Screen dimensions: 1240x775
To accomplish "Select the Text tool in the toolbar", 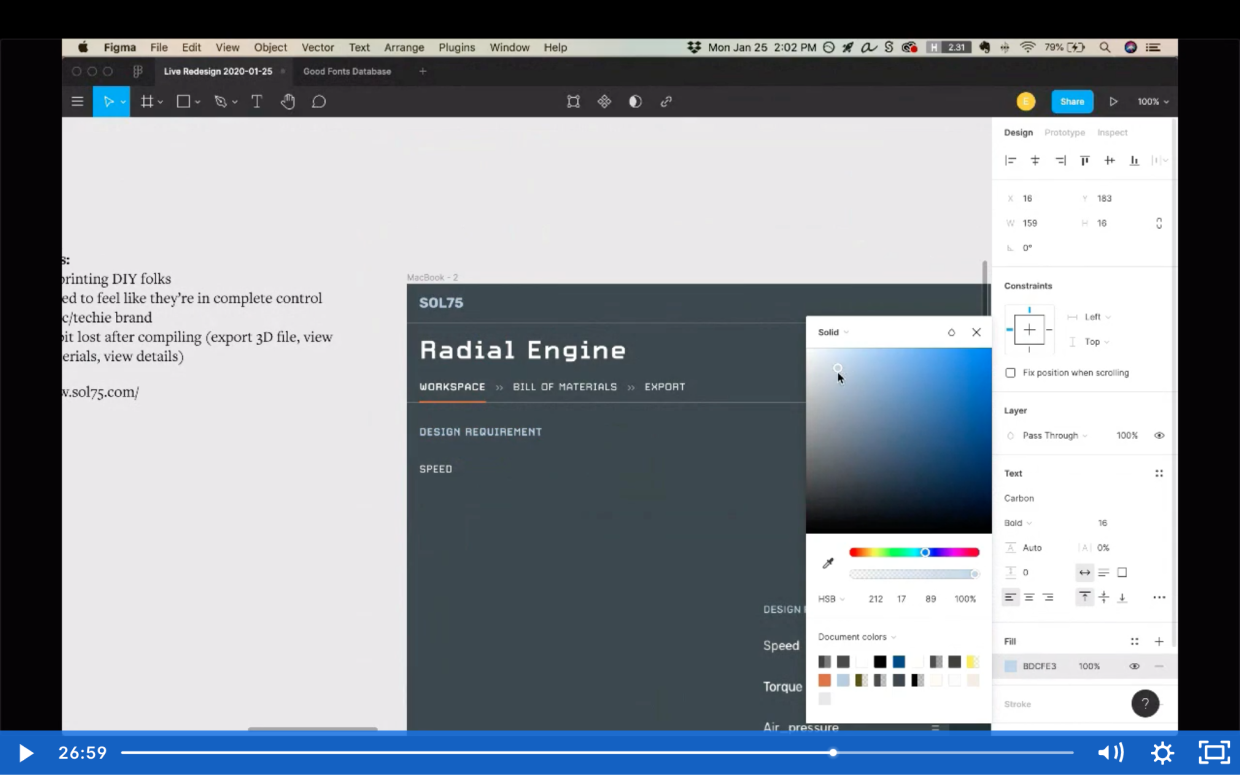I will click(256, 101).
